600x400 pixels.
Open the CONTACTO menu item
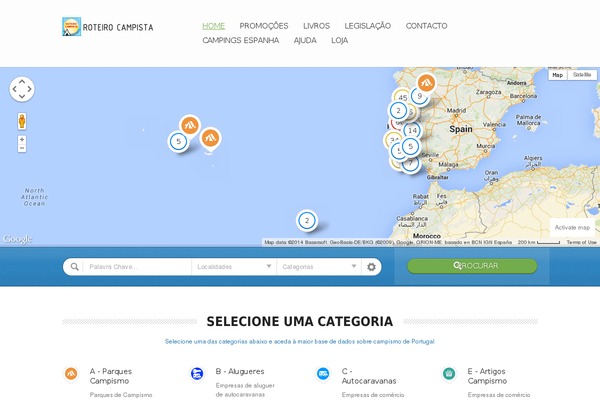coord(426,26)
